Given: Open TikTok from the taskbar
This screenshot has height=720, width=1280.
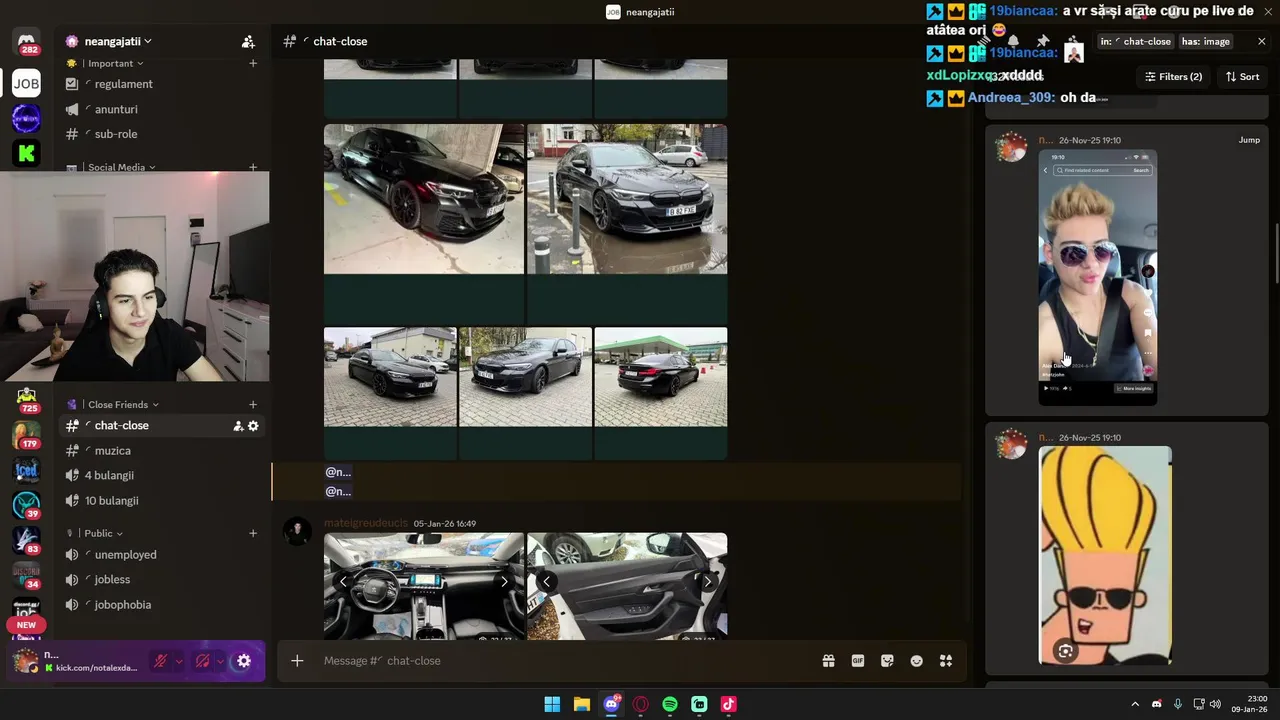Looking at the screenshot, I should coord(728,704).
